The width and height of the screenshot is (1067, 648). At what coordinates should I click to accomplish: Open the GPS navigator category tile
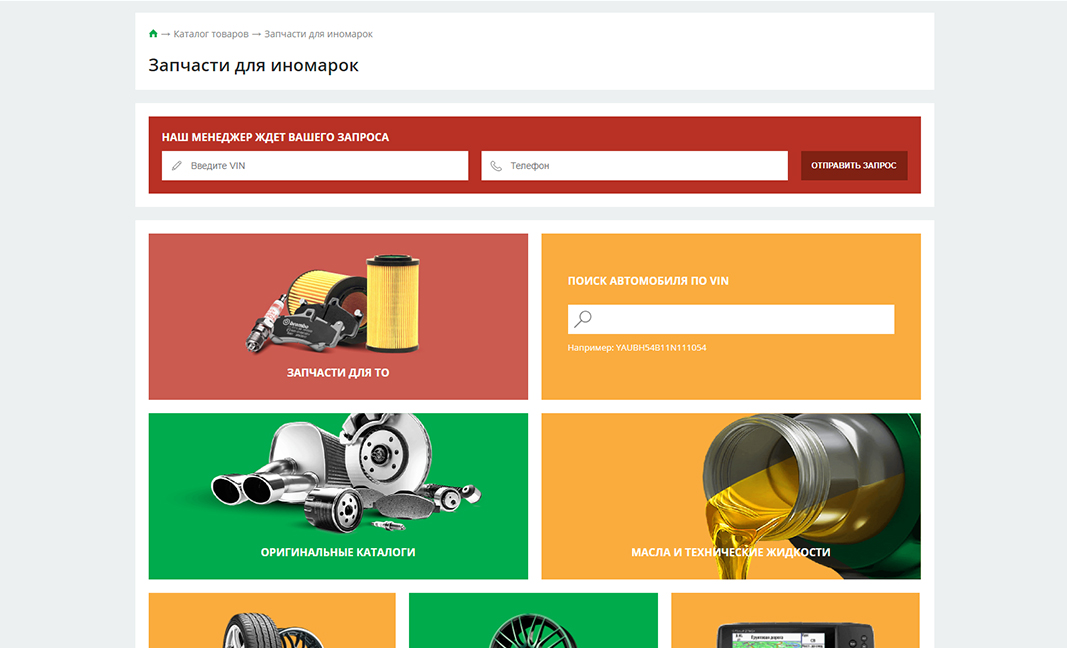pyautogui.click(x=795, y=620)
